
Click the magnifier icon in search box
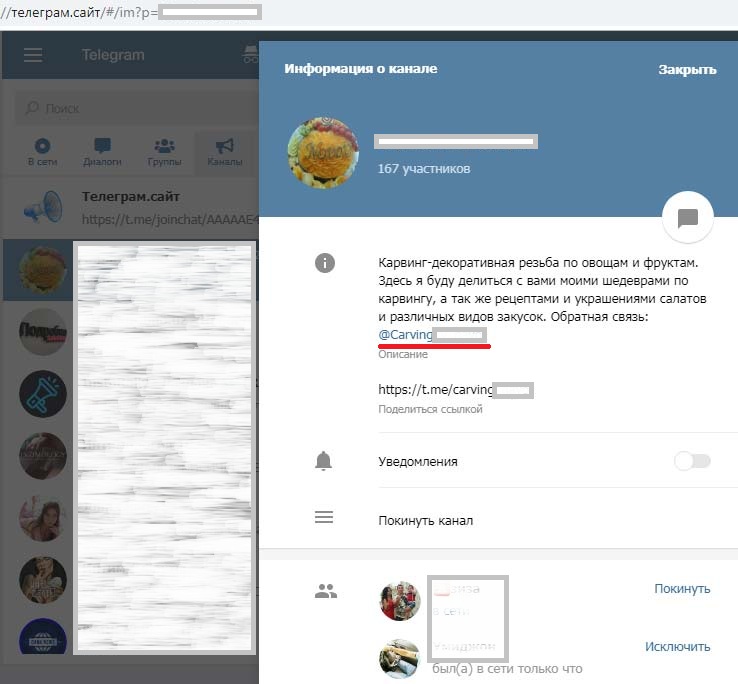coord(32,108)
